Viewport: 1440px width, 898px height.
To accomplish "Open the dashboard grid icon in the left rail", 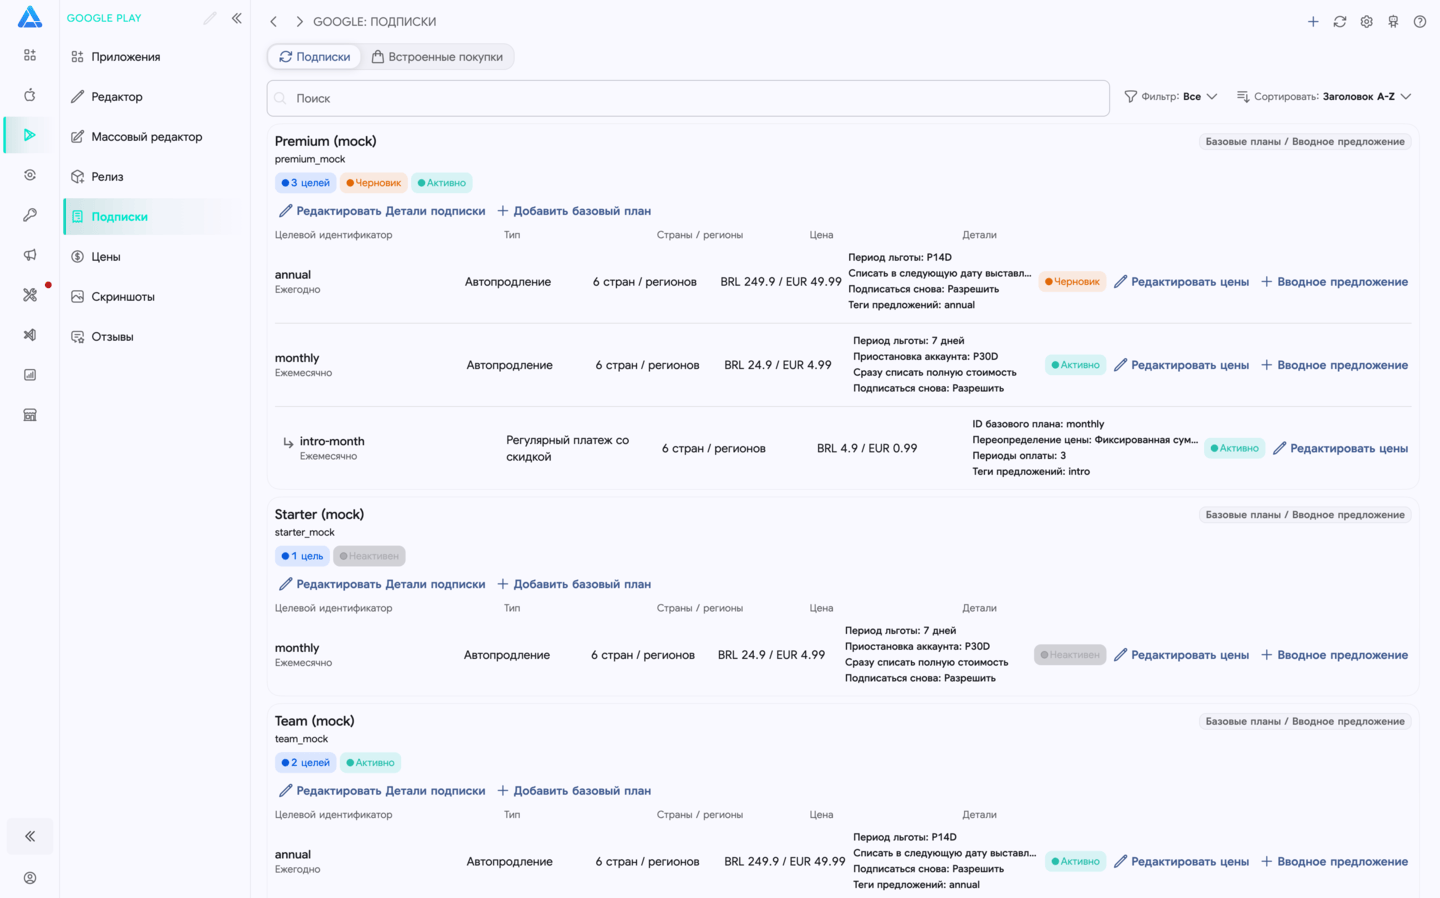I will 30,55.
